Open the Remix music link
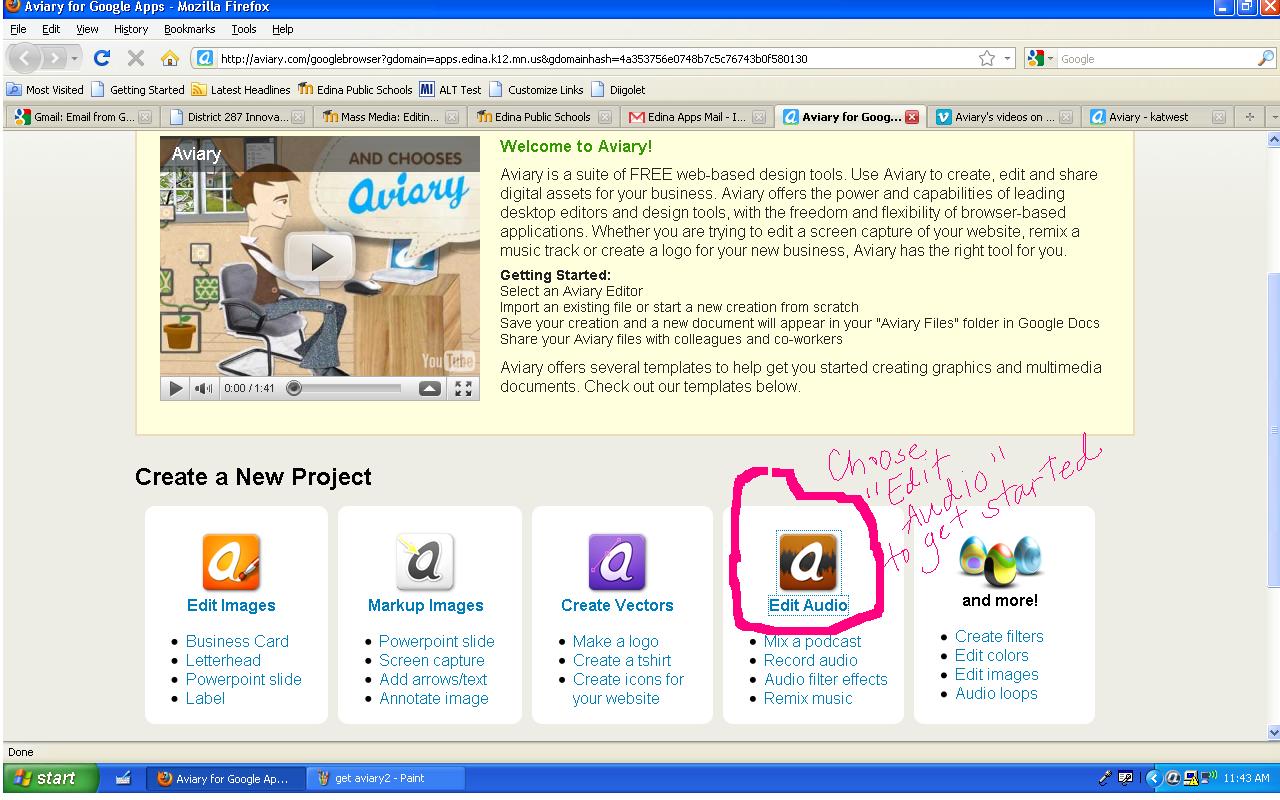The image size is (1280, 800). tap(808, 698)
